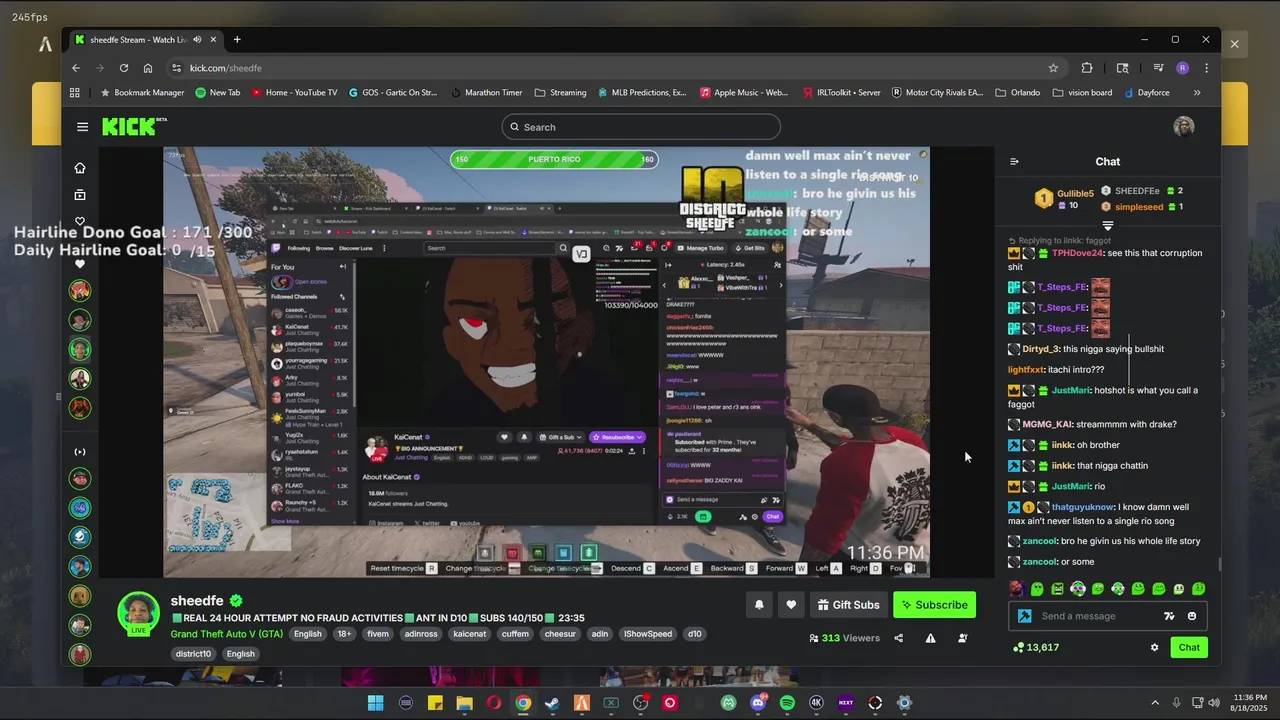Open Steam from taskbar
This screenshot has height=720, width=1280.
552,703
